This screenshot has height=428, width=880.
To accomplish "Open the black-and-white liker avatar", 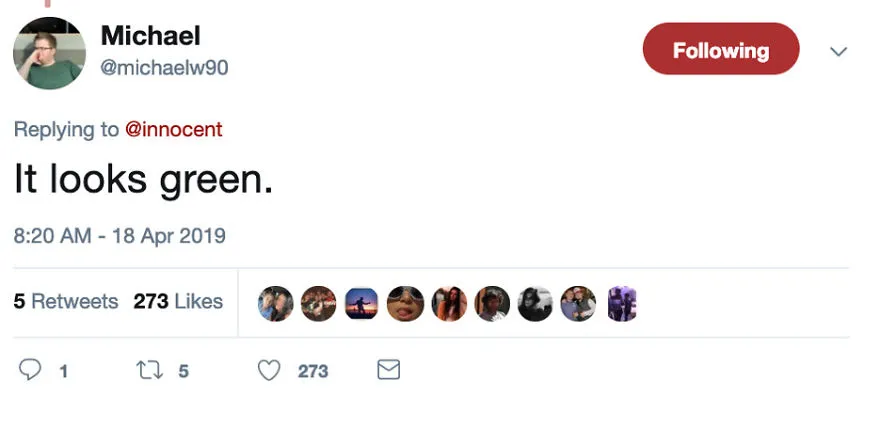I will pos(535,303).
